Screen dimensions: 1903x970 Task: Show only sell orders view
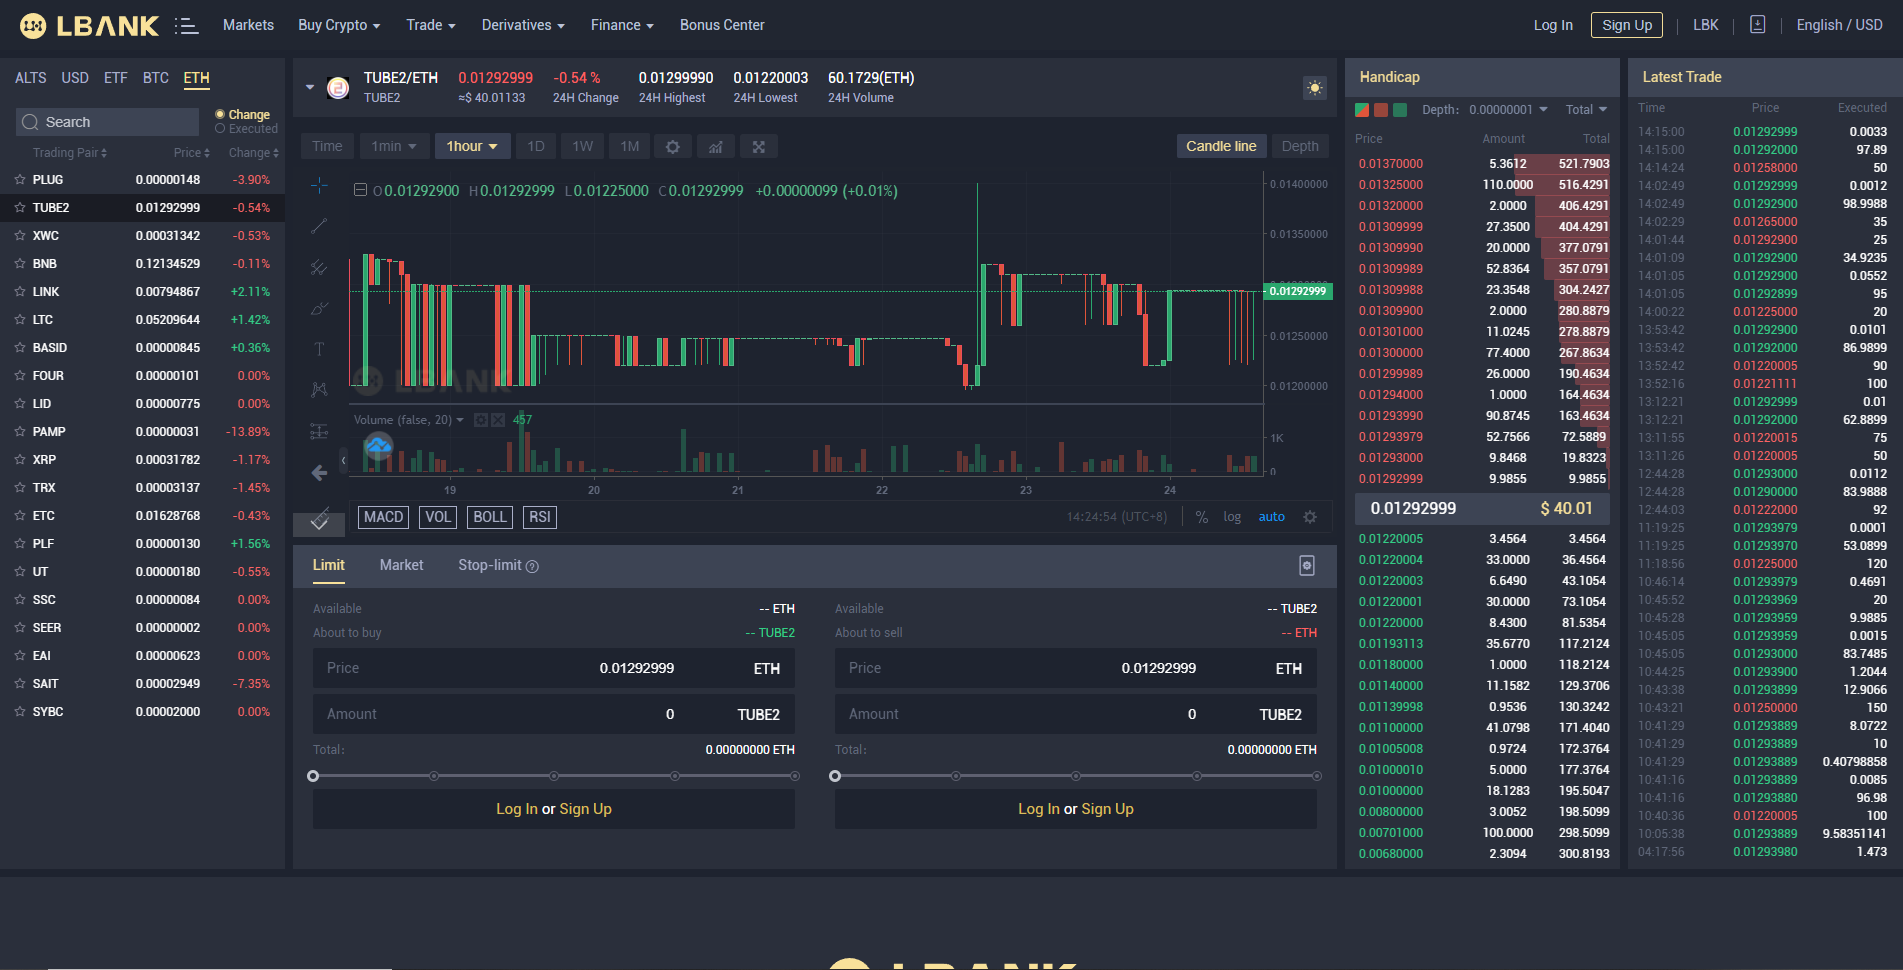click(1381, 110)
